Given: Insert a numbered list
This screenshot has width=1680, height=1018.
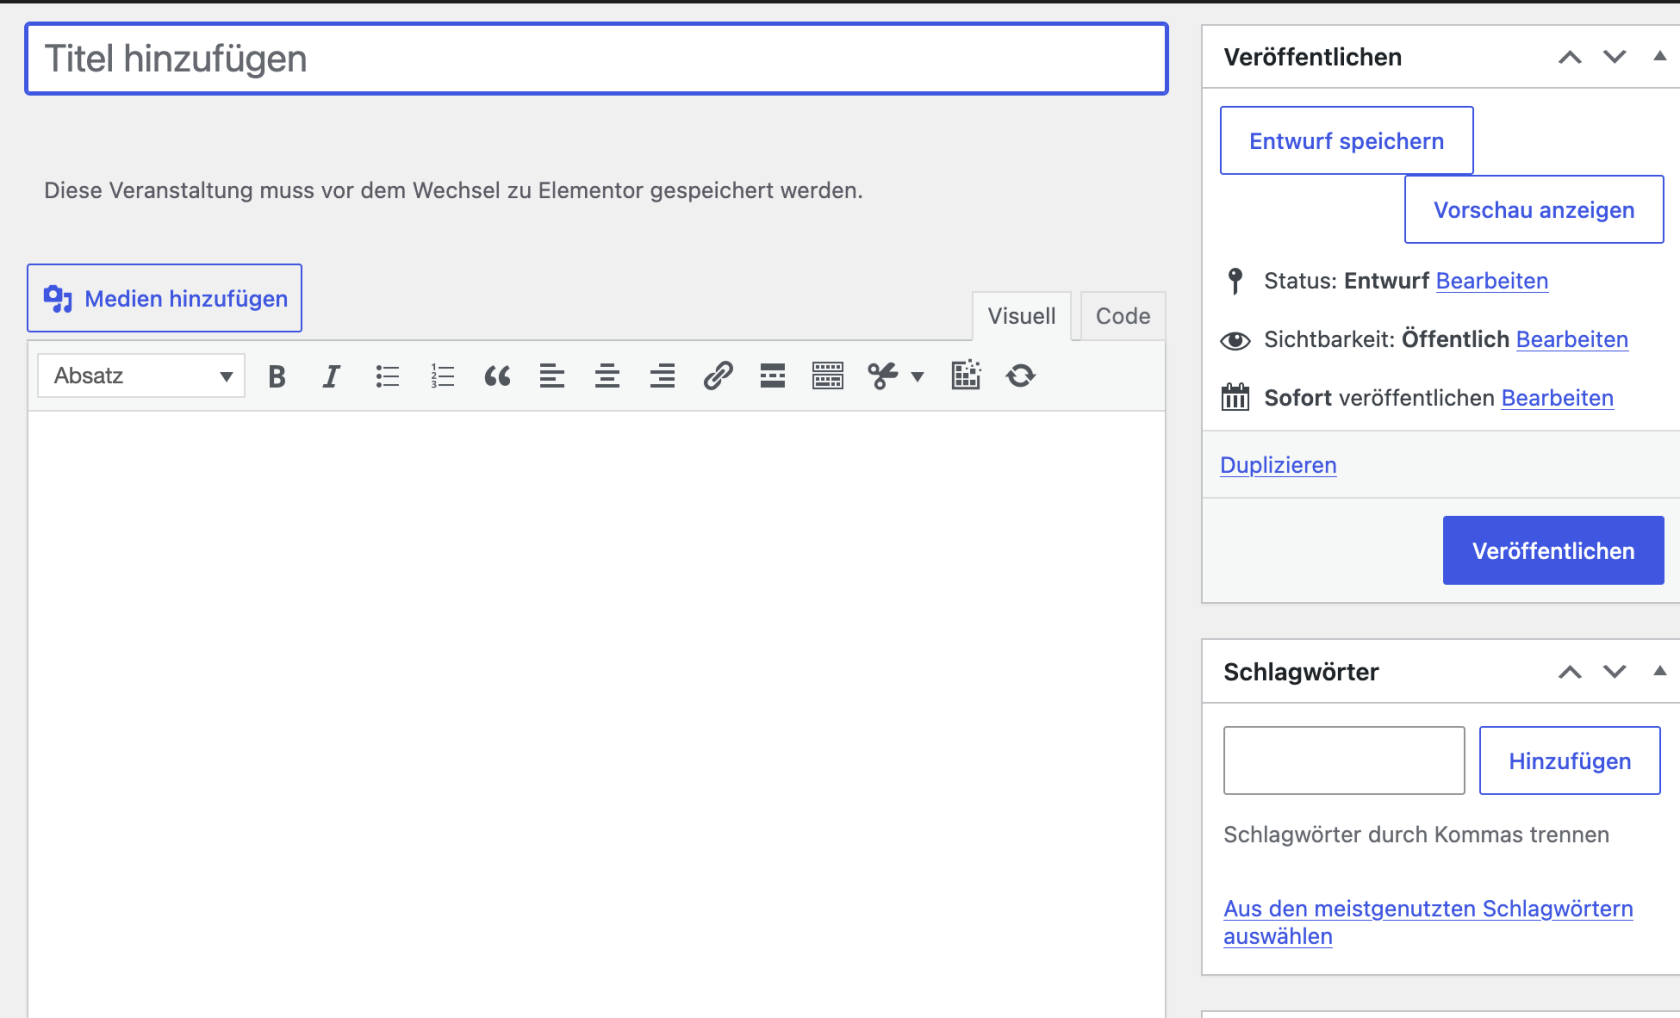Looking at the screenshot, I should [x=442, y=376].
